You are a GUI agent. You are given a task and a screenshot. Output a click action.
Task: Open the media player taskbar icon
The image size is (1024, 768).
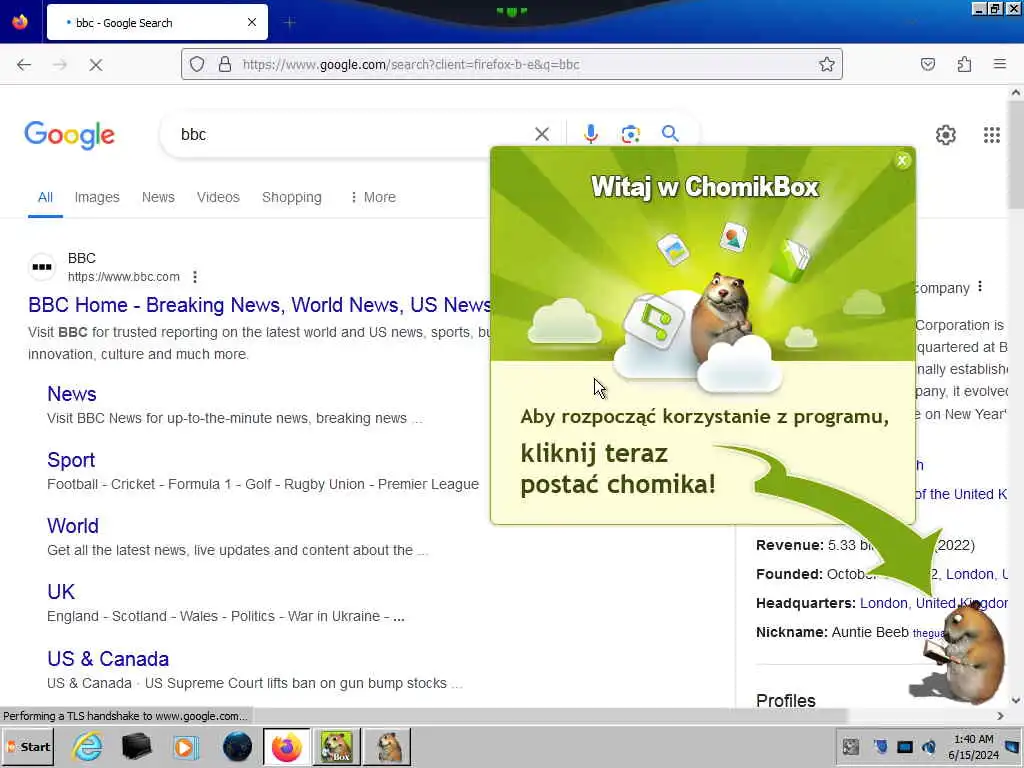186,746
